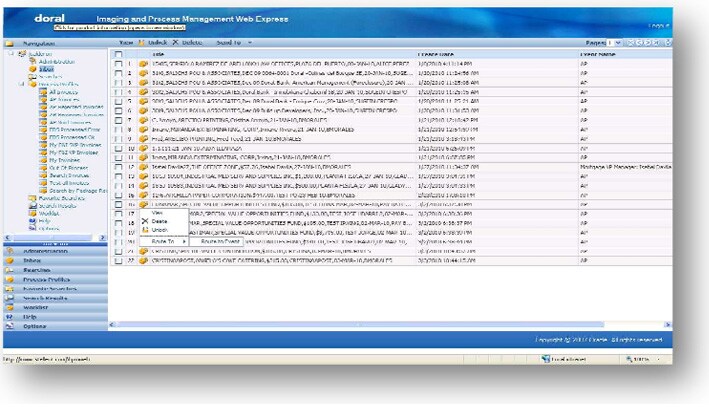
Task: Click the Send To toolbar button
Action: click(x=228, y=43)
